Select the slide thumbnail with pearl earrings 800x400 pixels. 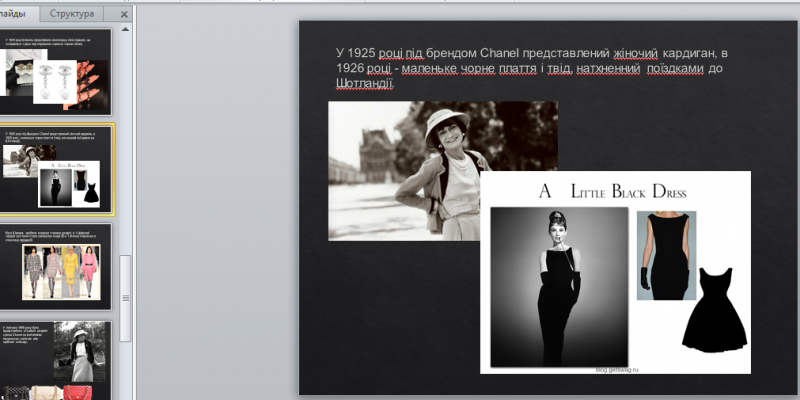tap(55, 71)
